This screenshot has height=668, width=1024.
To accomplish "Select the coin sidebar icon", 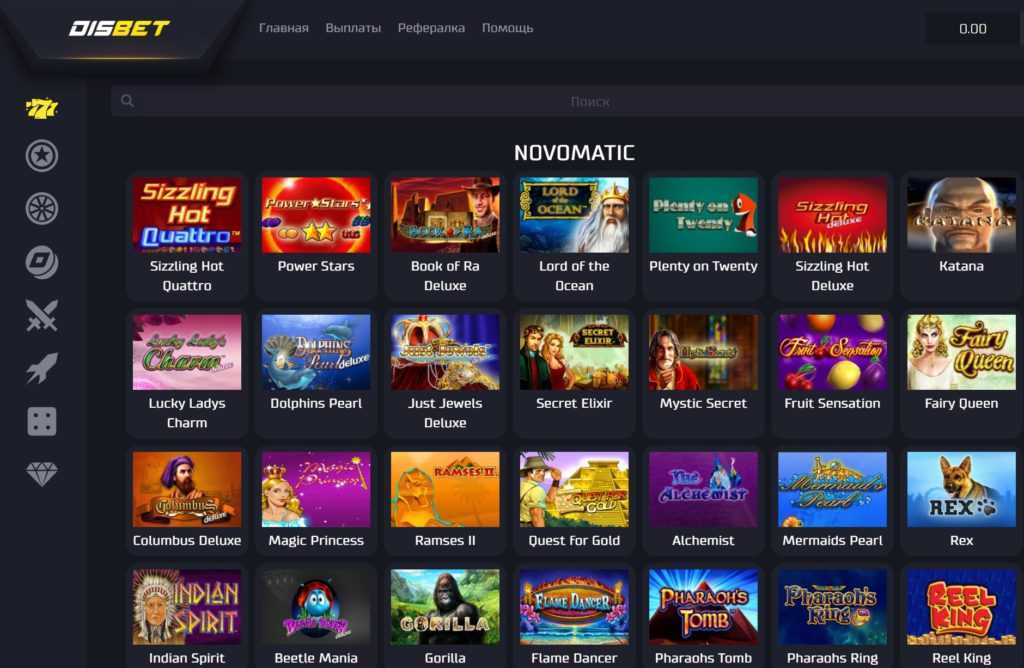I will (x=42, y=262).
